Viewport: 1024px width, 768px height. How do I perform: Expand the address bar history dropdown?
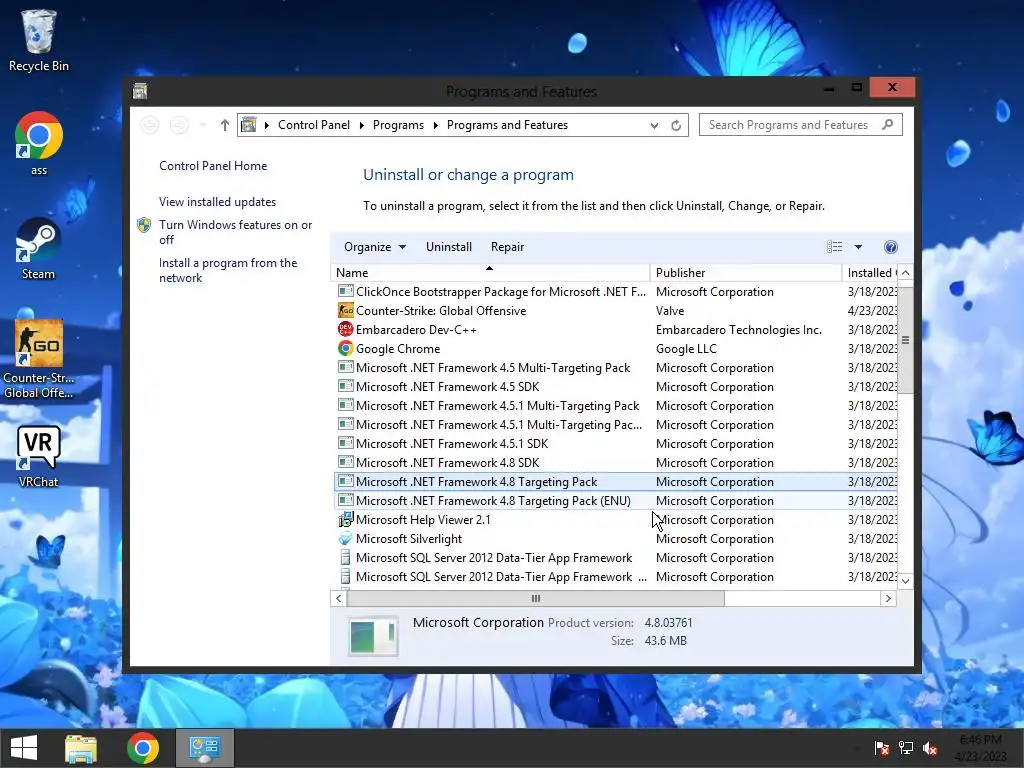[x=654, y=125]
